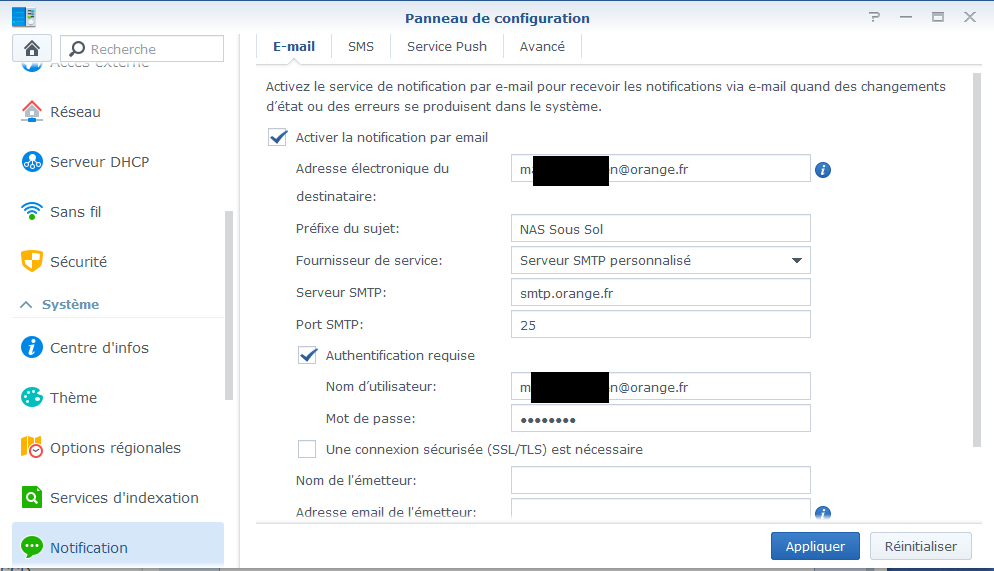Screen dimensions: 994x571
Task: Open the Réseau network settings icon
Action: pos(33,111)
